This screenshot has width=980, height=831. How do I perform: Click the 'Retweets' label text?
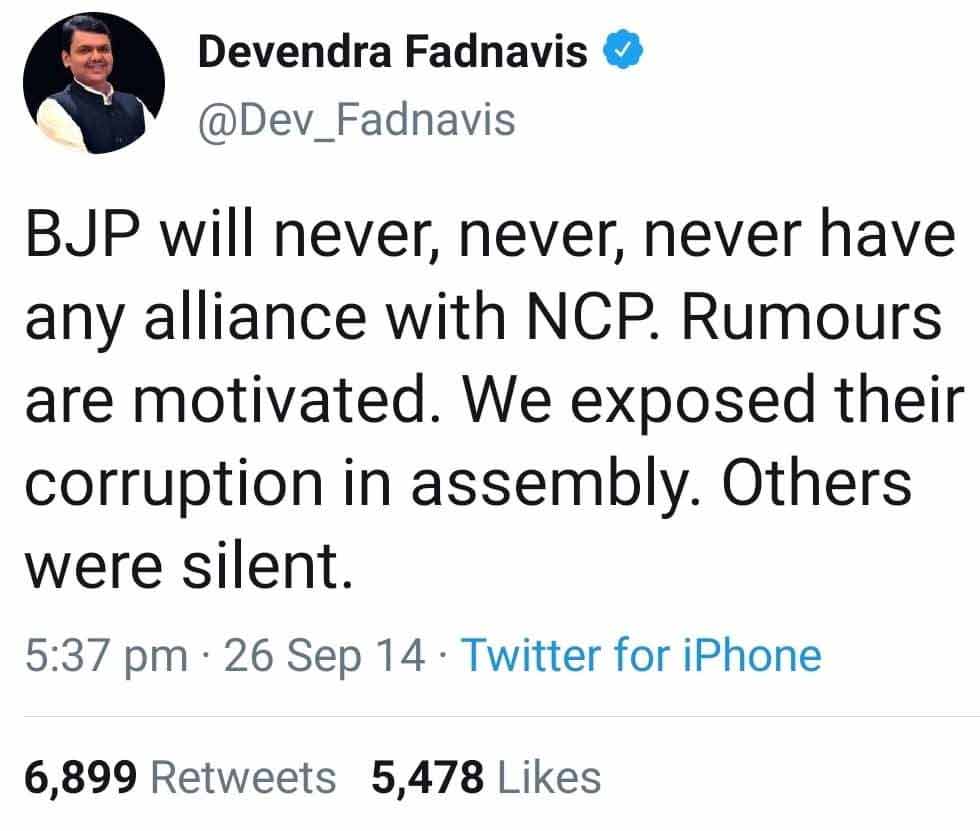[x=249, y=777]
